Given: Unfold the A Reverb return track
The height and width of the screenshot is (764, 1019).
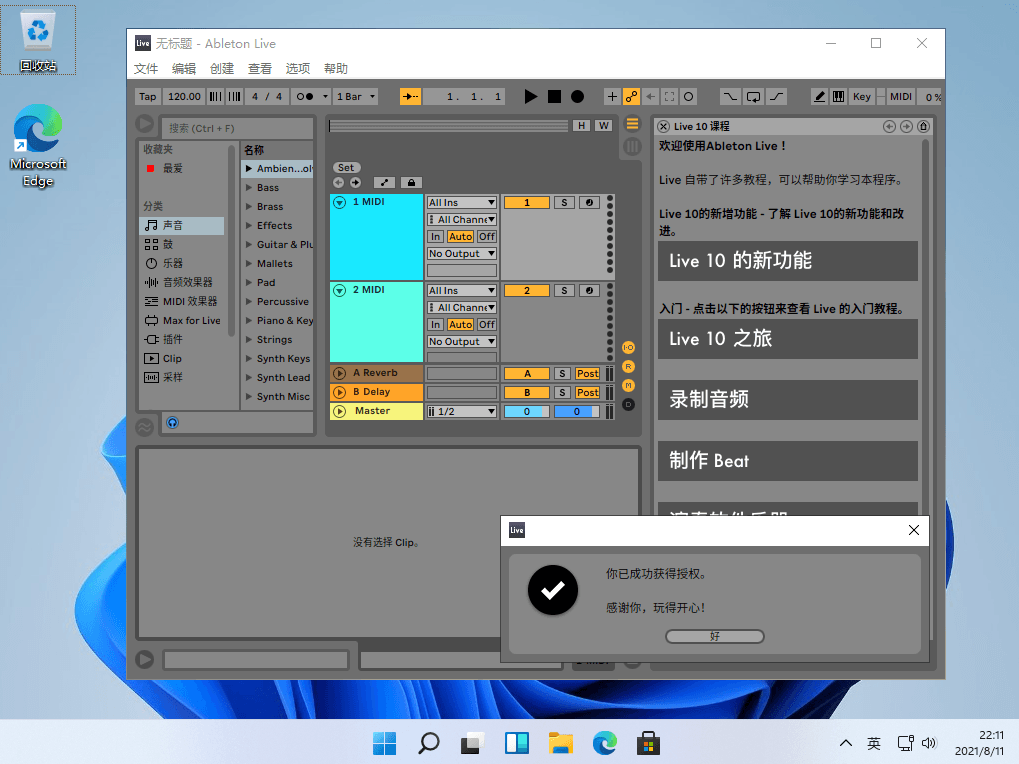Looking at the screenshot, I should 339,373.
